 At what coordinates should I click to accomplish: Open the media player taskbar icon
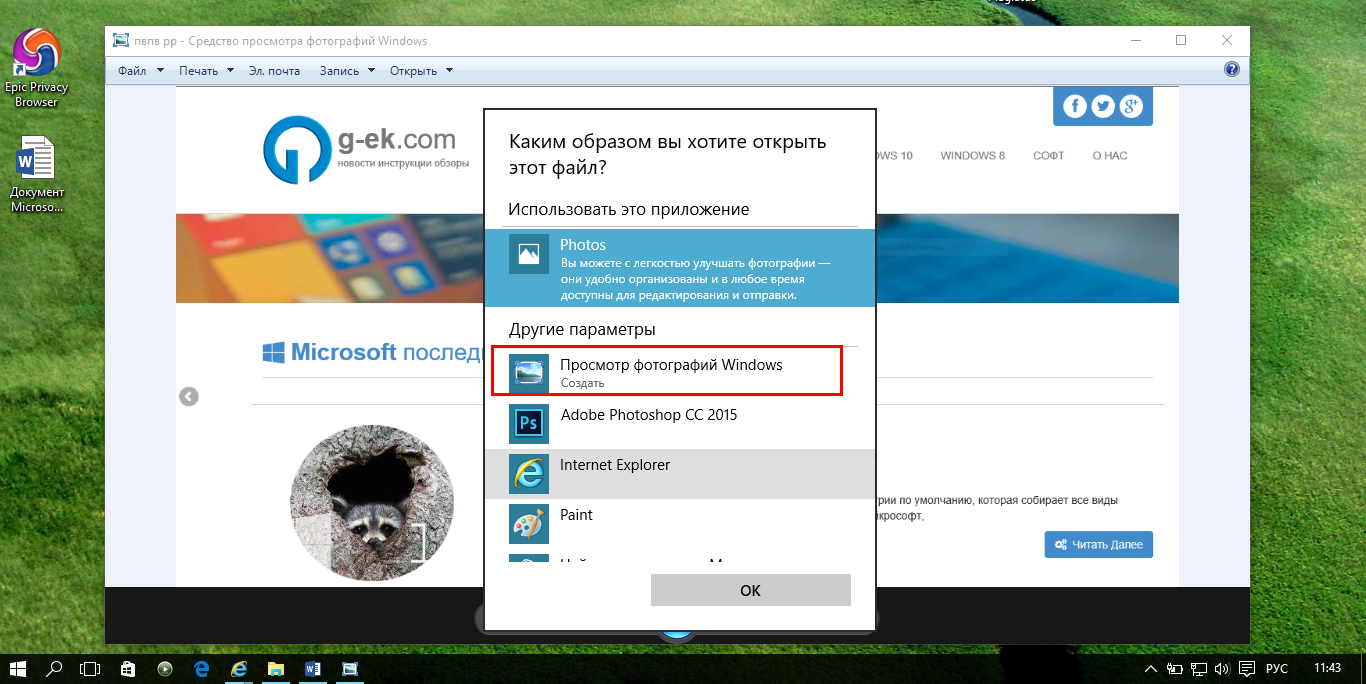[165, 668]
